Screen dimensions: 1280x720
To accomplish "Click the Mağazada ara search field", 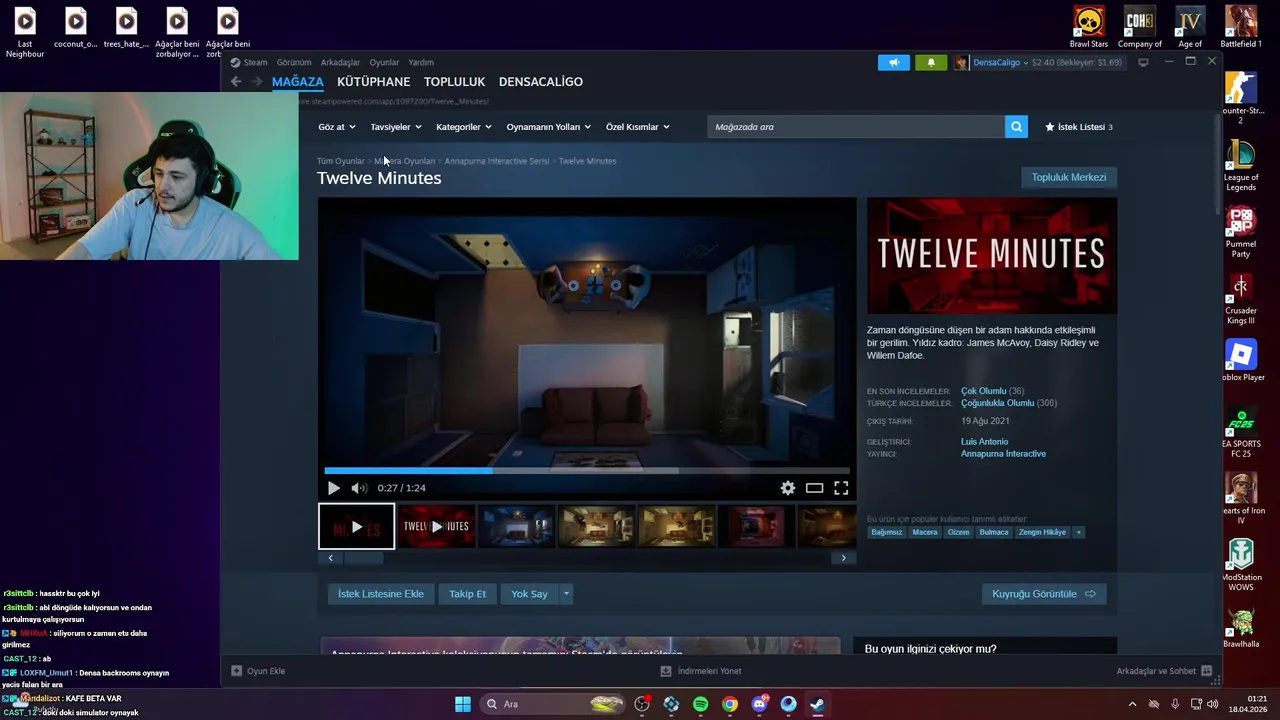I will 856,127.
